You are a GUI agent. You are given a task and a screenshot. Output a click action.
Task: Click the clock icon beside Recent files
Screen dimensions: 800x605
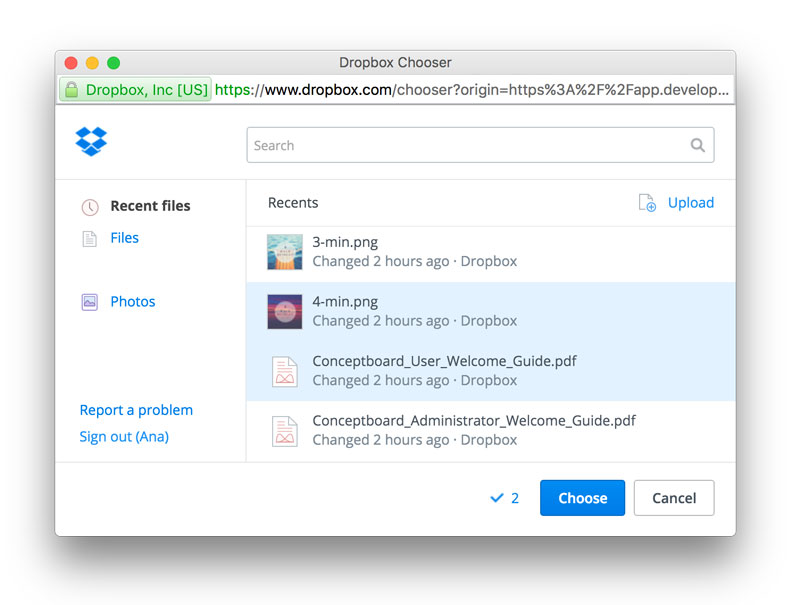pos(90,207)
